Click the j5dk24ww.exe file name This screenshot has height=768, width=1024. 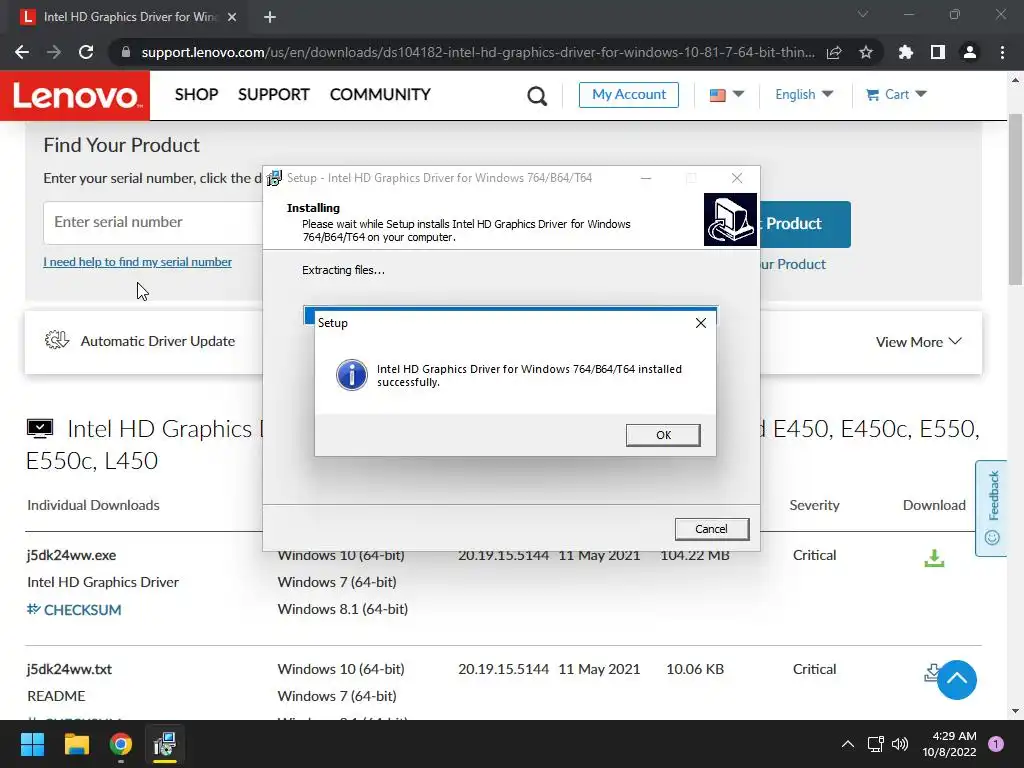coord(71,555)
